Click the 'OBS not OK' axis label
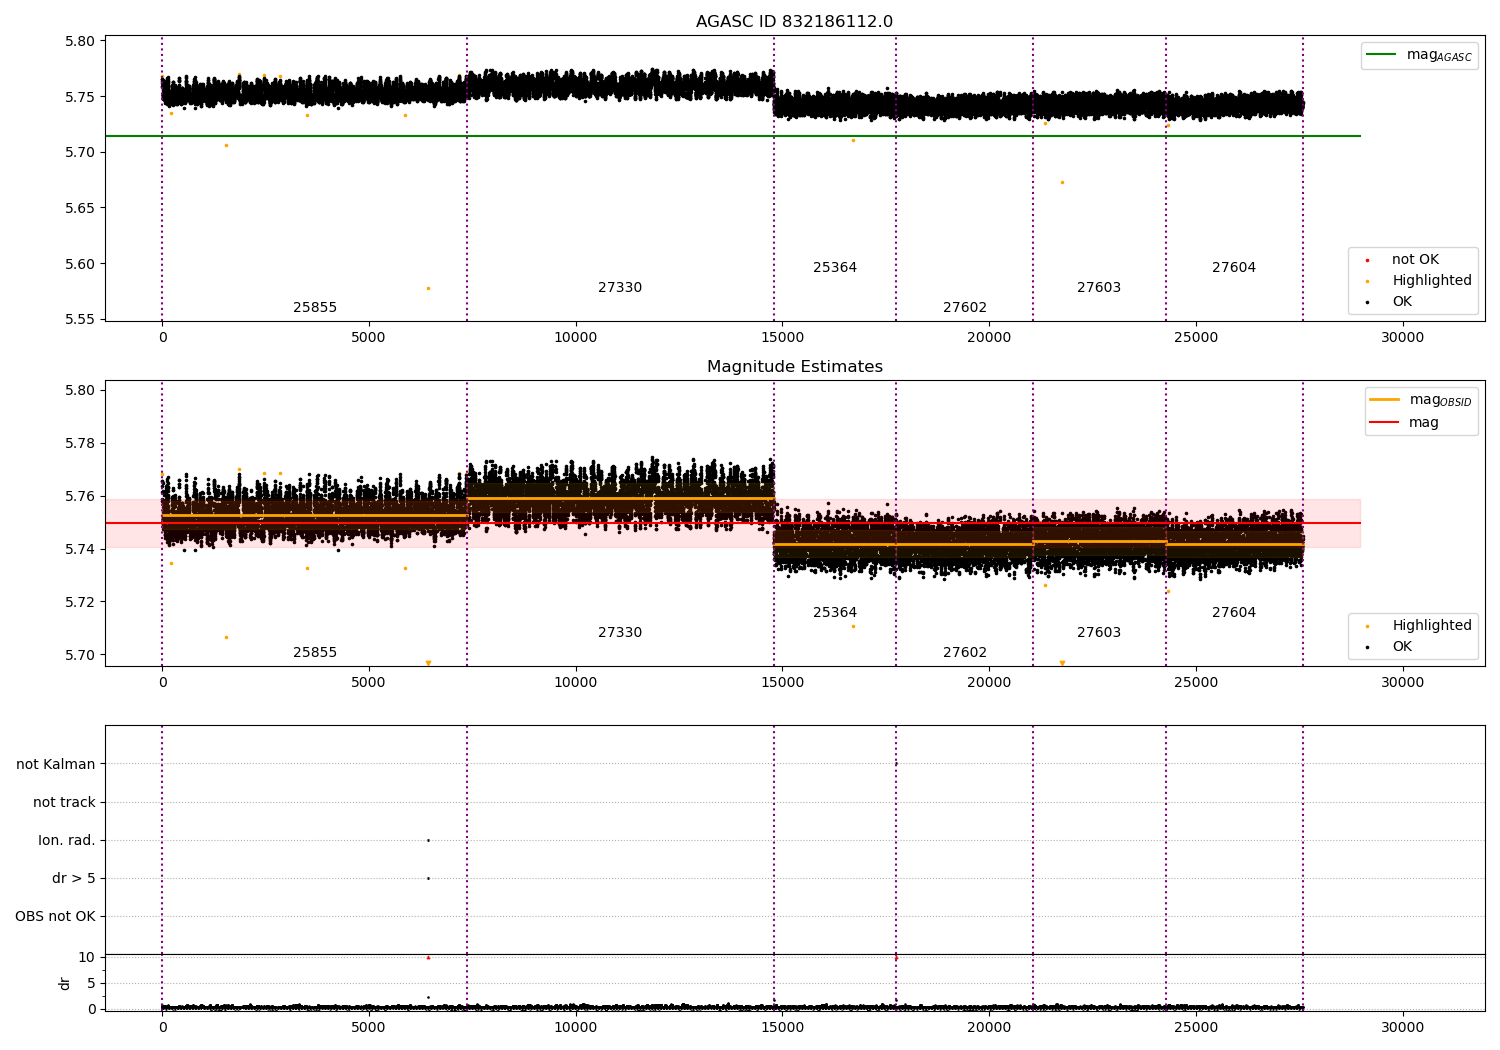The height and width of the screenshot is (1050, 1500). (x=55, y=917)
